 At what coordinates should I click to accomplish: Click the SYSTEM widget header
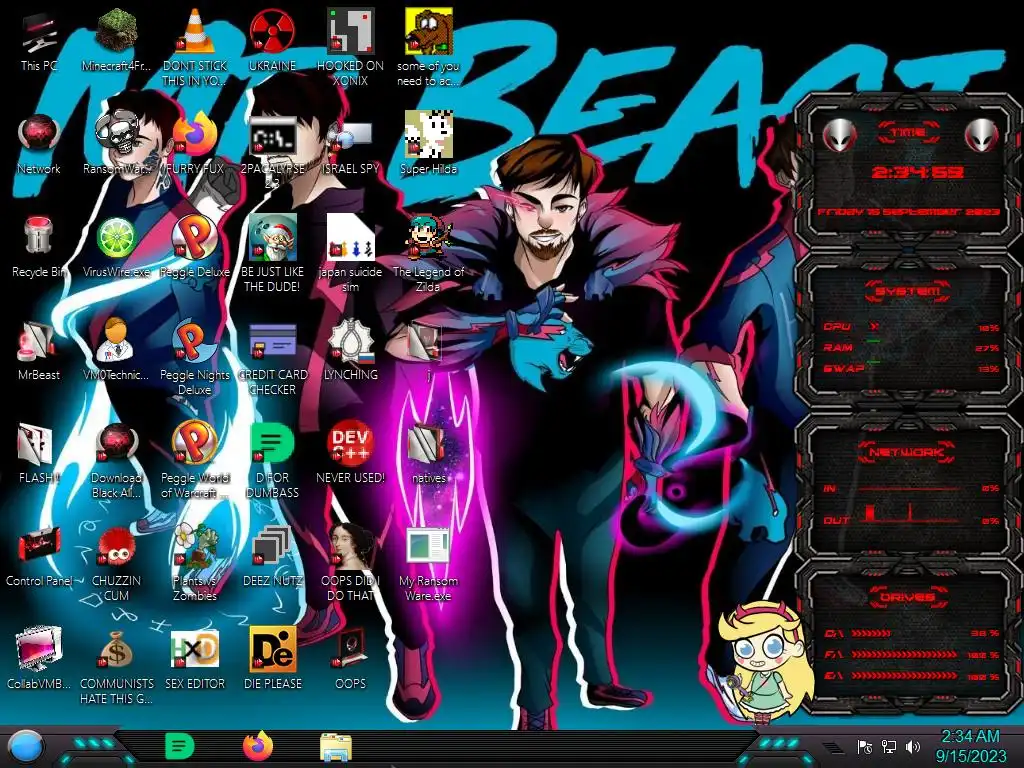(x=908, y=291)
